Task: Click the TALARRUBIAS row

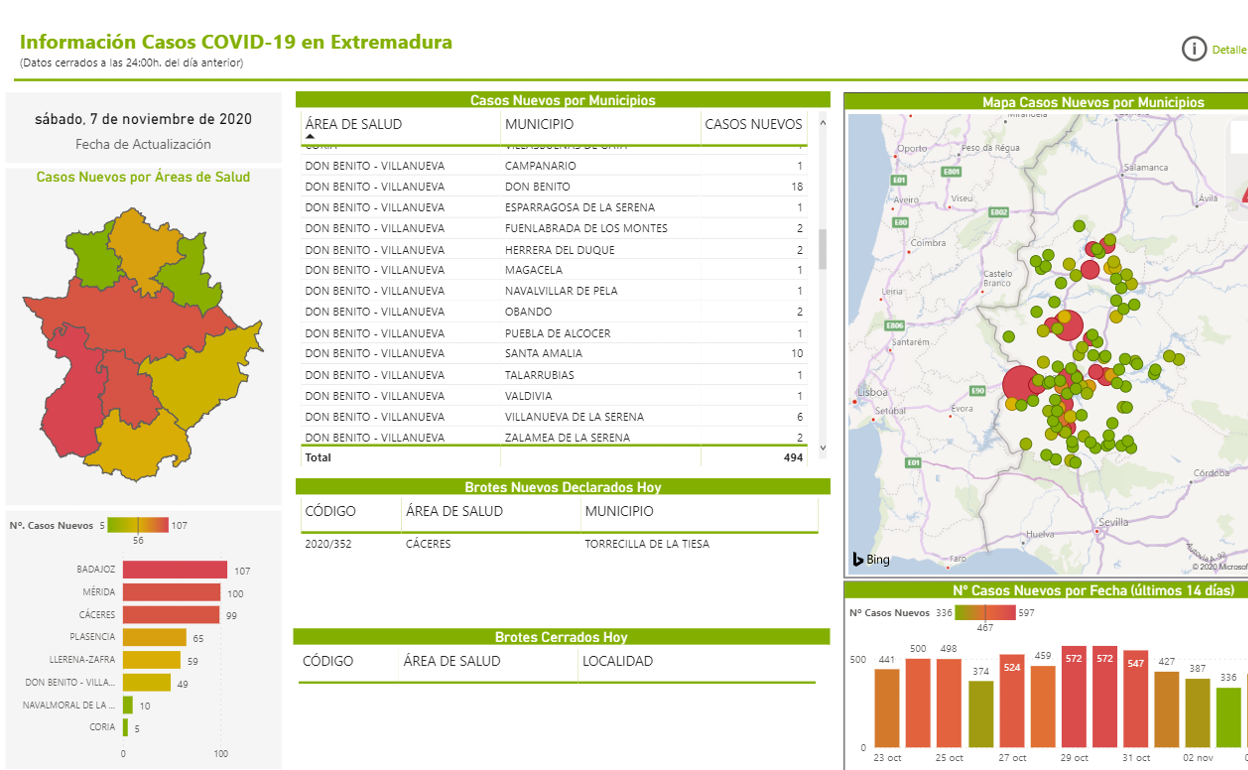Action: pos(554,375)
